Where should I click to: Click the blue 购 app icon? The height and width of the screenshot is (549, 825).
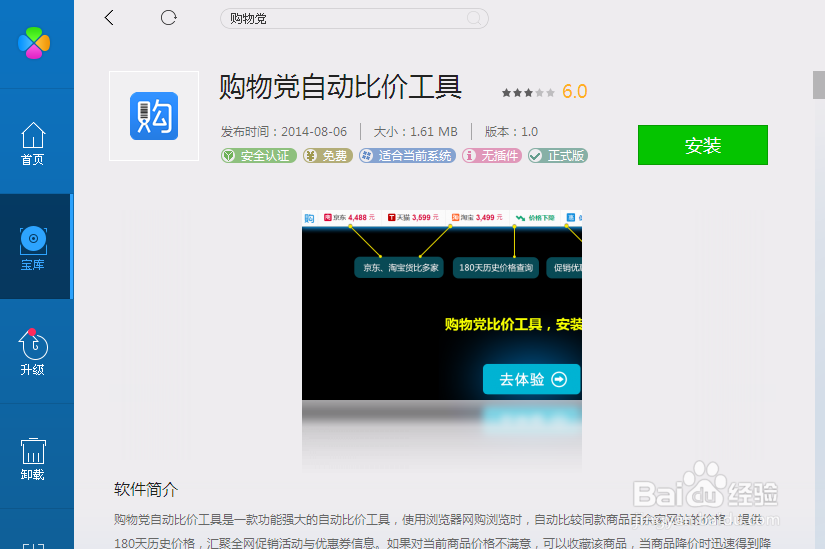[154, 116]
